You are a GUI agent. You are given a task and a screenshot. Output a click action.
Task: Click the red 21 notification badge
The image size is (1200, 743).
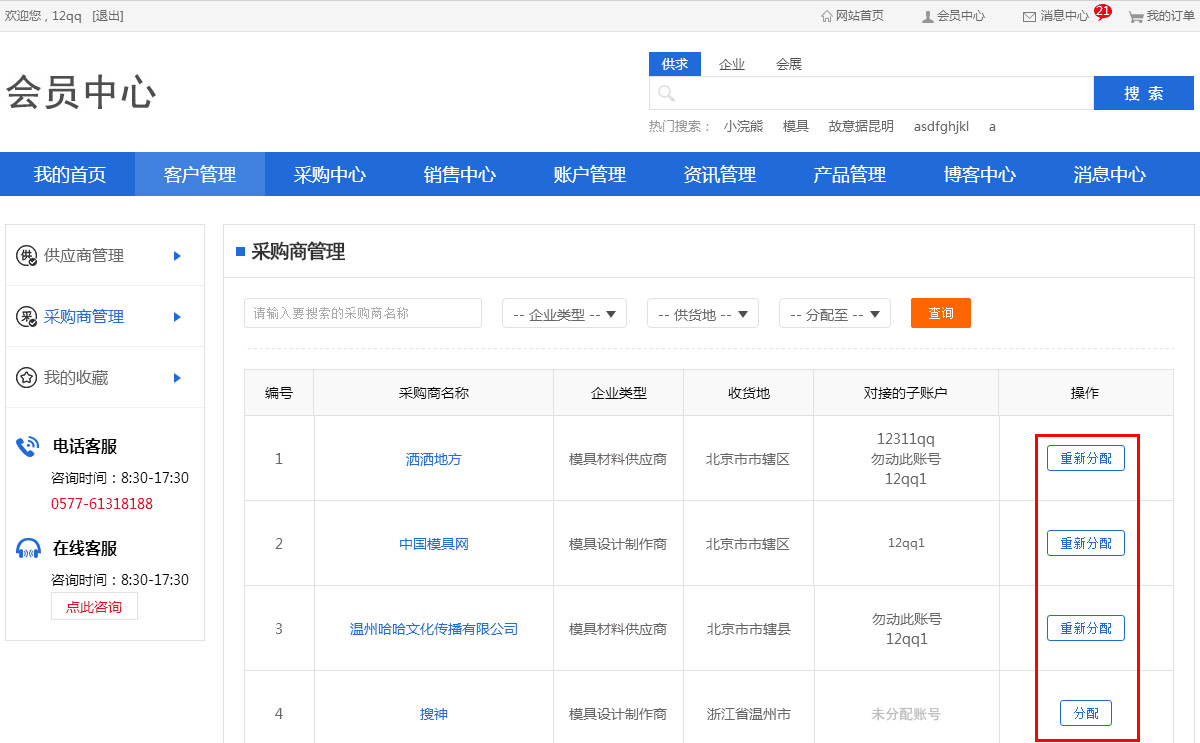pos(1103,11)
